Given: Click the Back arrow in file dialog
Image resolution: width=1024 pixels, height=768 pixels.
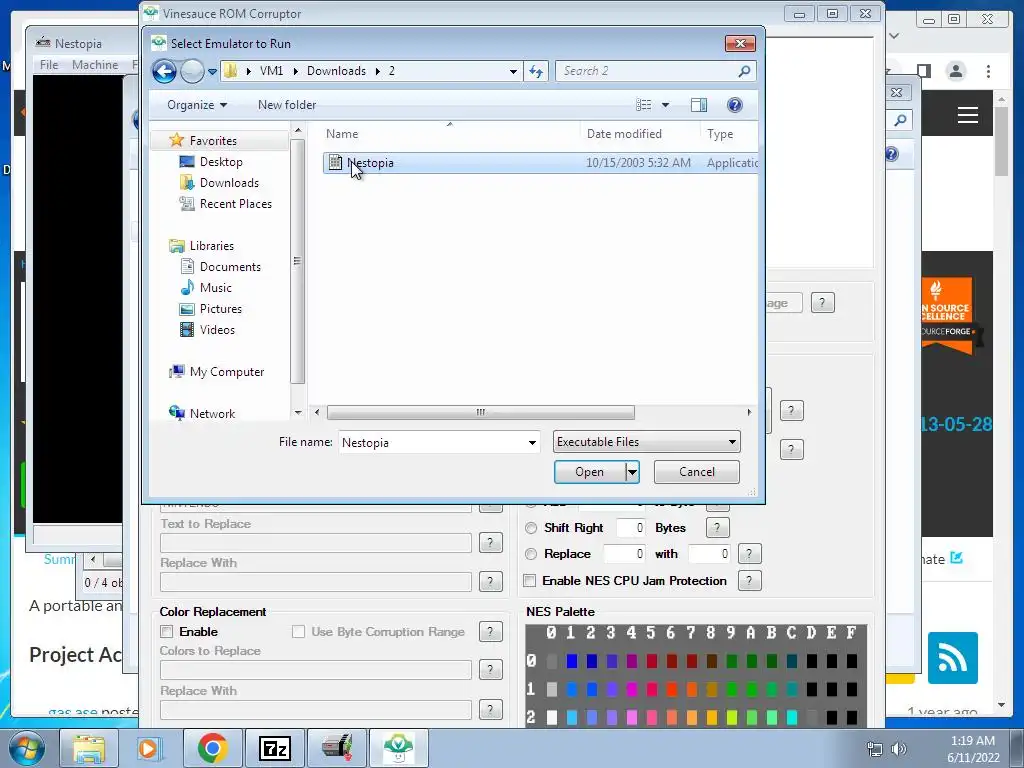Looking at the screenshot, I should 165,71.
